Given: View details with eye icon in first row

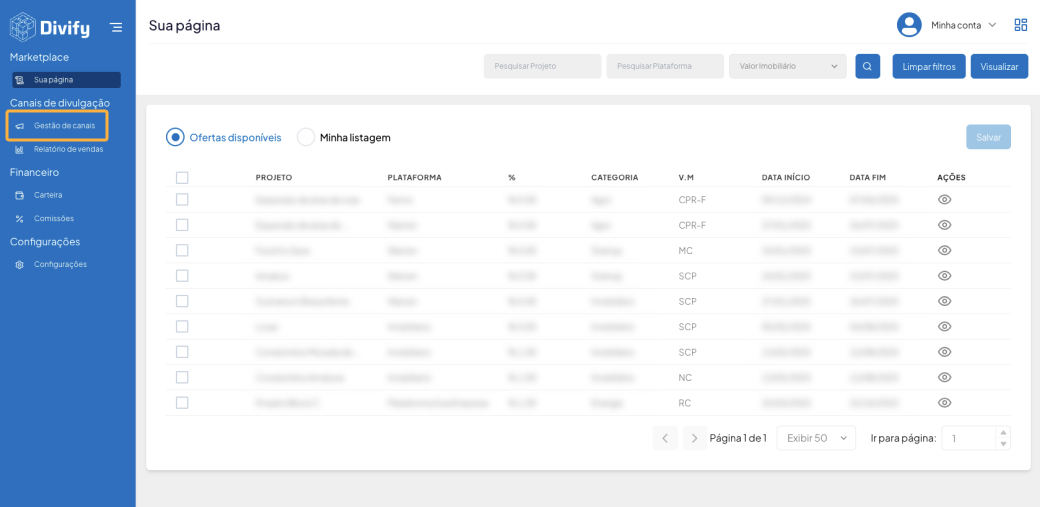Looking at the screenshot, I should 944,200.
